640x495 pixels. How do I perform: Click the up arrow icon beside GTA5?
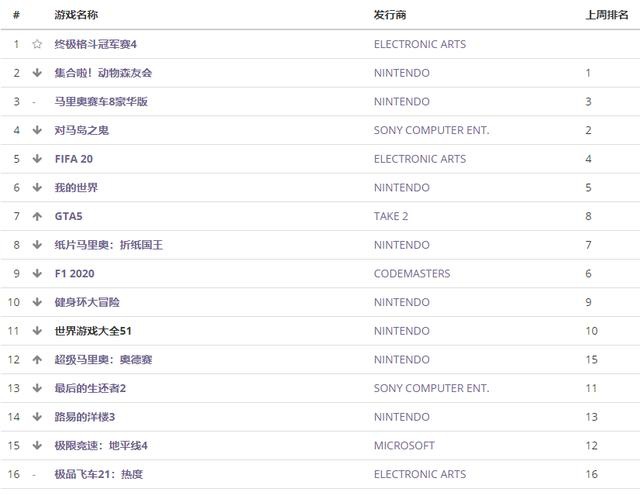pos(37,216)
